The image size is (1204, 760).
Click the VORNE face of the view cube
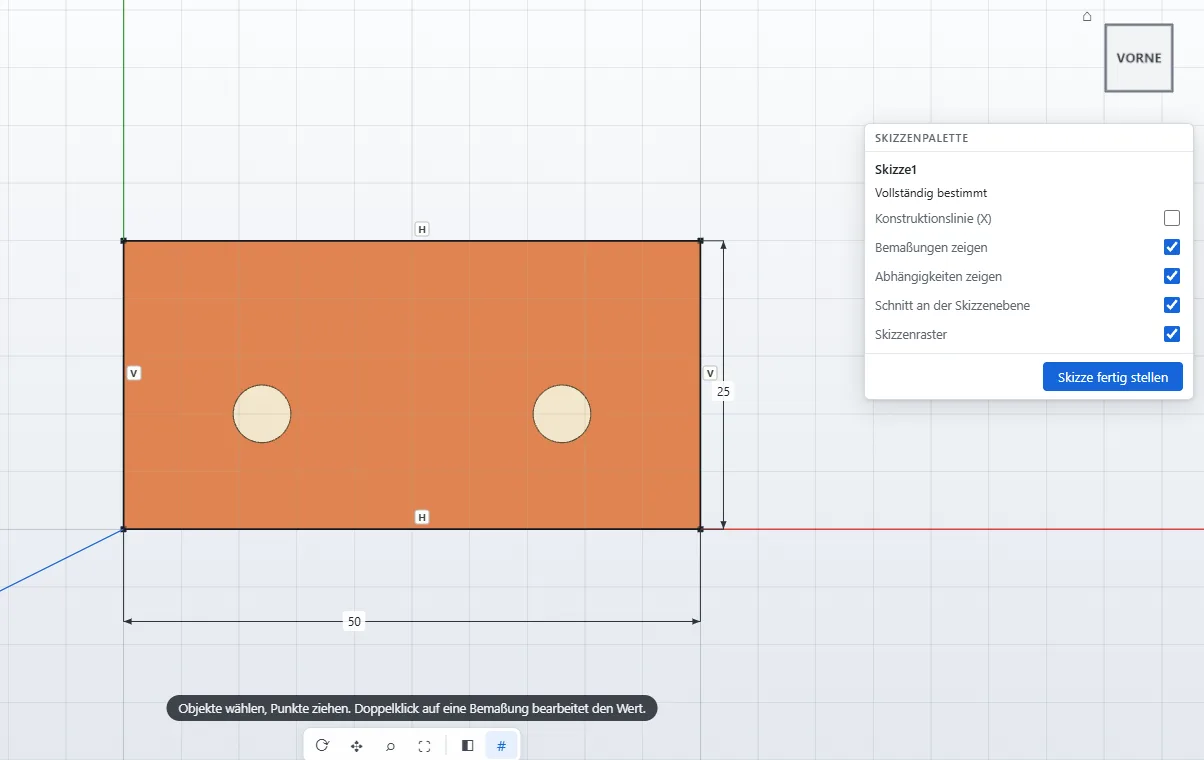pyautogui.click(x=1139, y=58)
